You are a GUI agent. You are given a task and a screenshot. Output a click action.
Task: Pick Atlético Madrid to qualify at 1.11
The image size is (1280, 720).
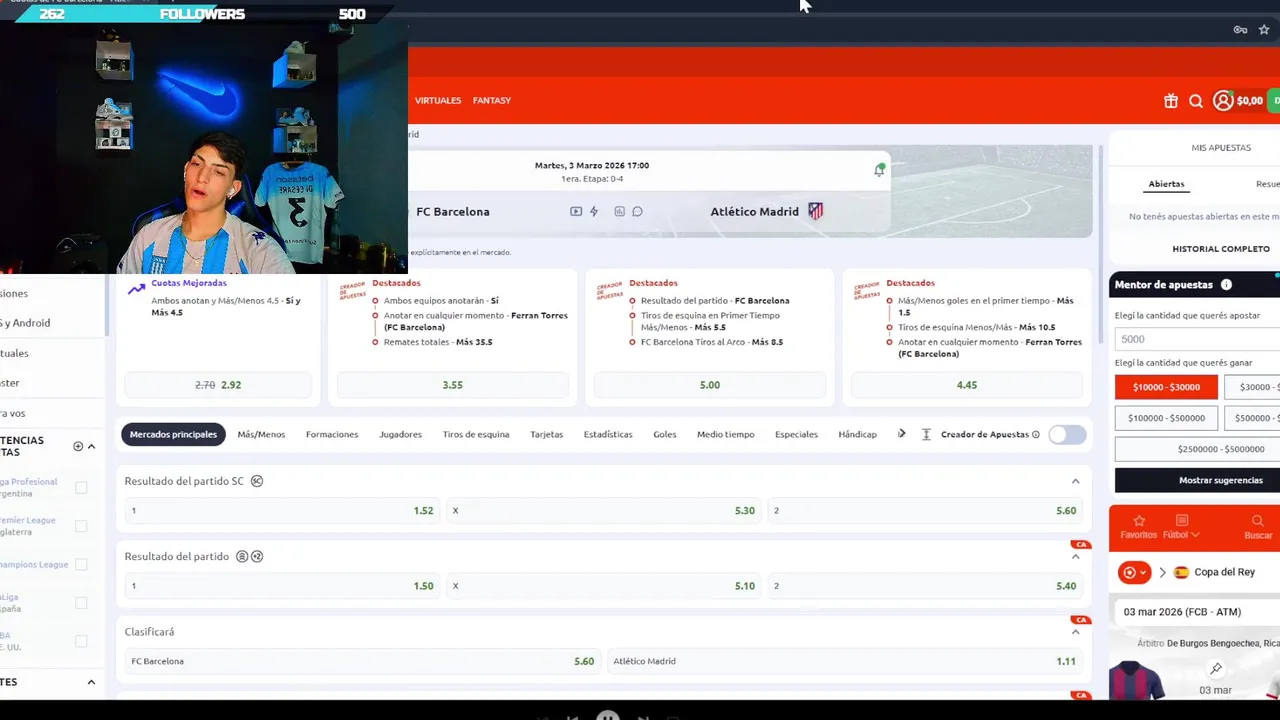pyautogui.click(x=845, y=661)
